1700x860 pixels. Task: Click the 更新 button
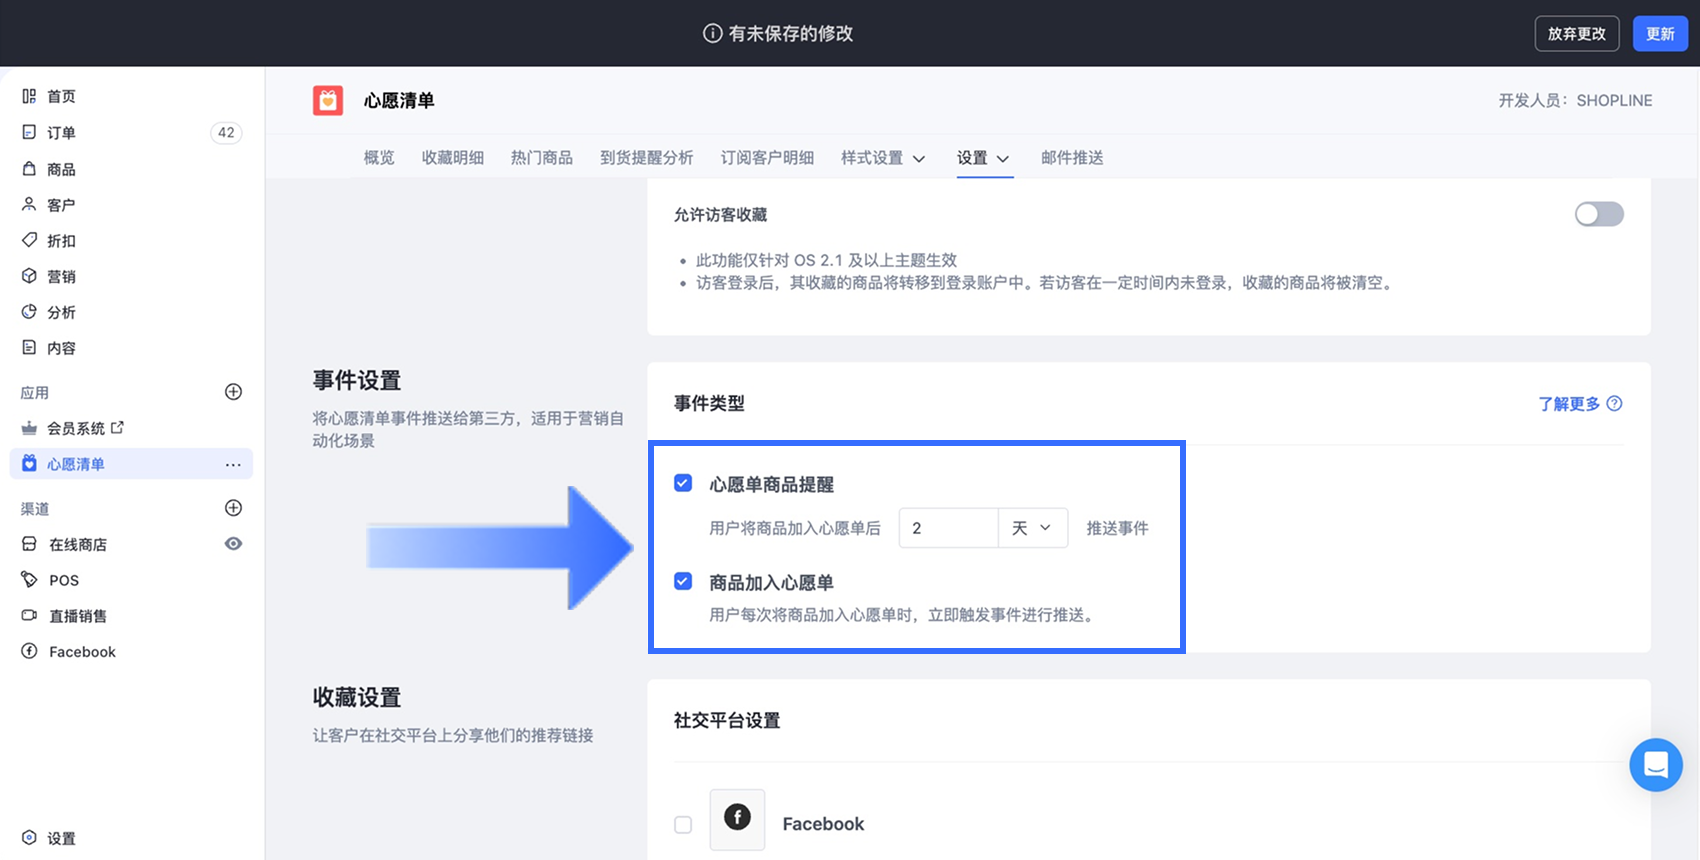[1660, 34]
